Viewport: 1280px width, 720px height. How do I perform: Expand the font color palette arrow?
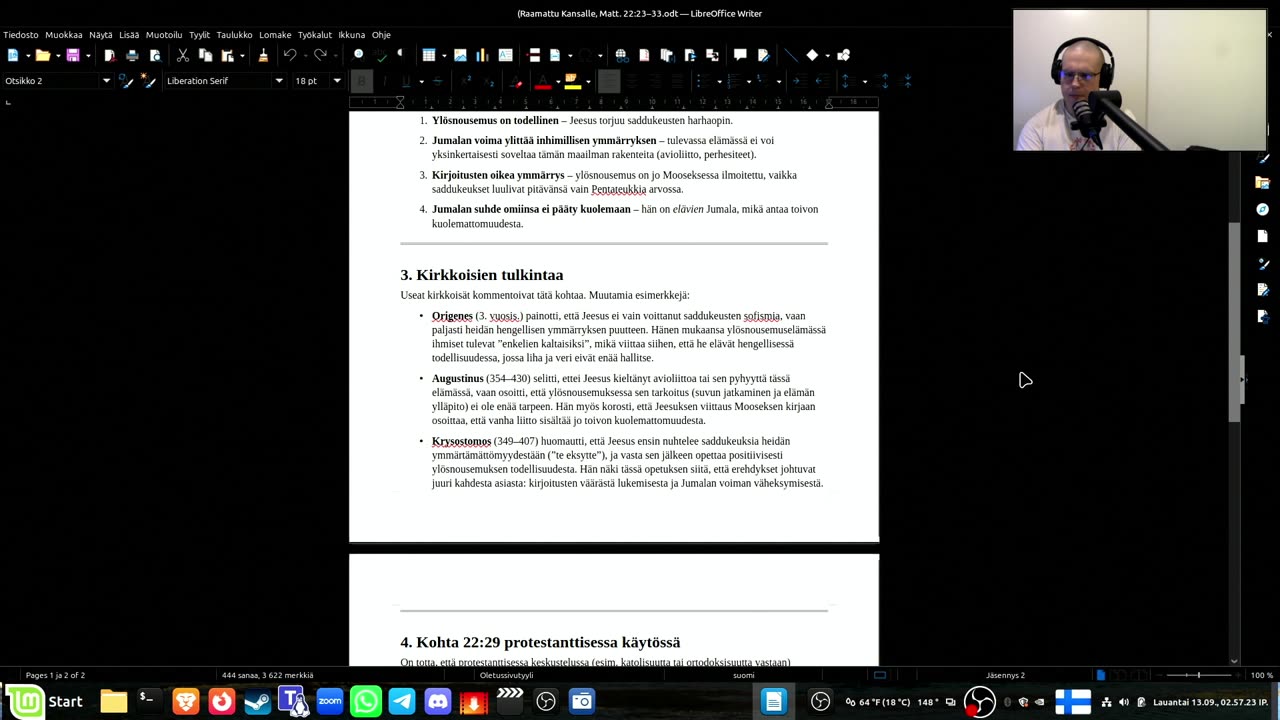coord(556,81)
